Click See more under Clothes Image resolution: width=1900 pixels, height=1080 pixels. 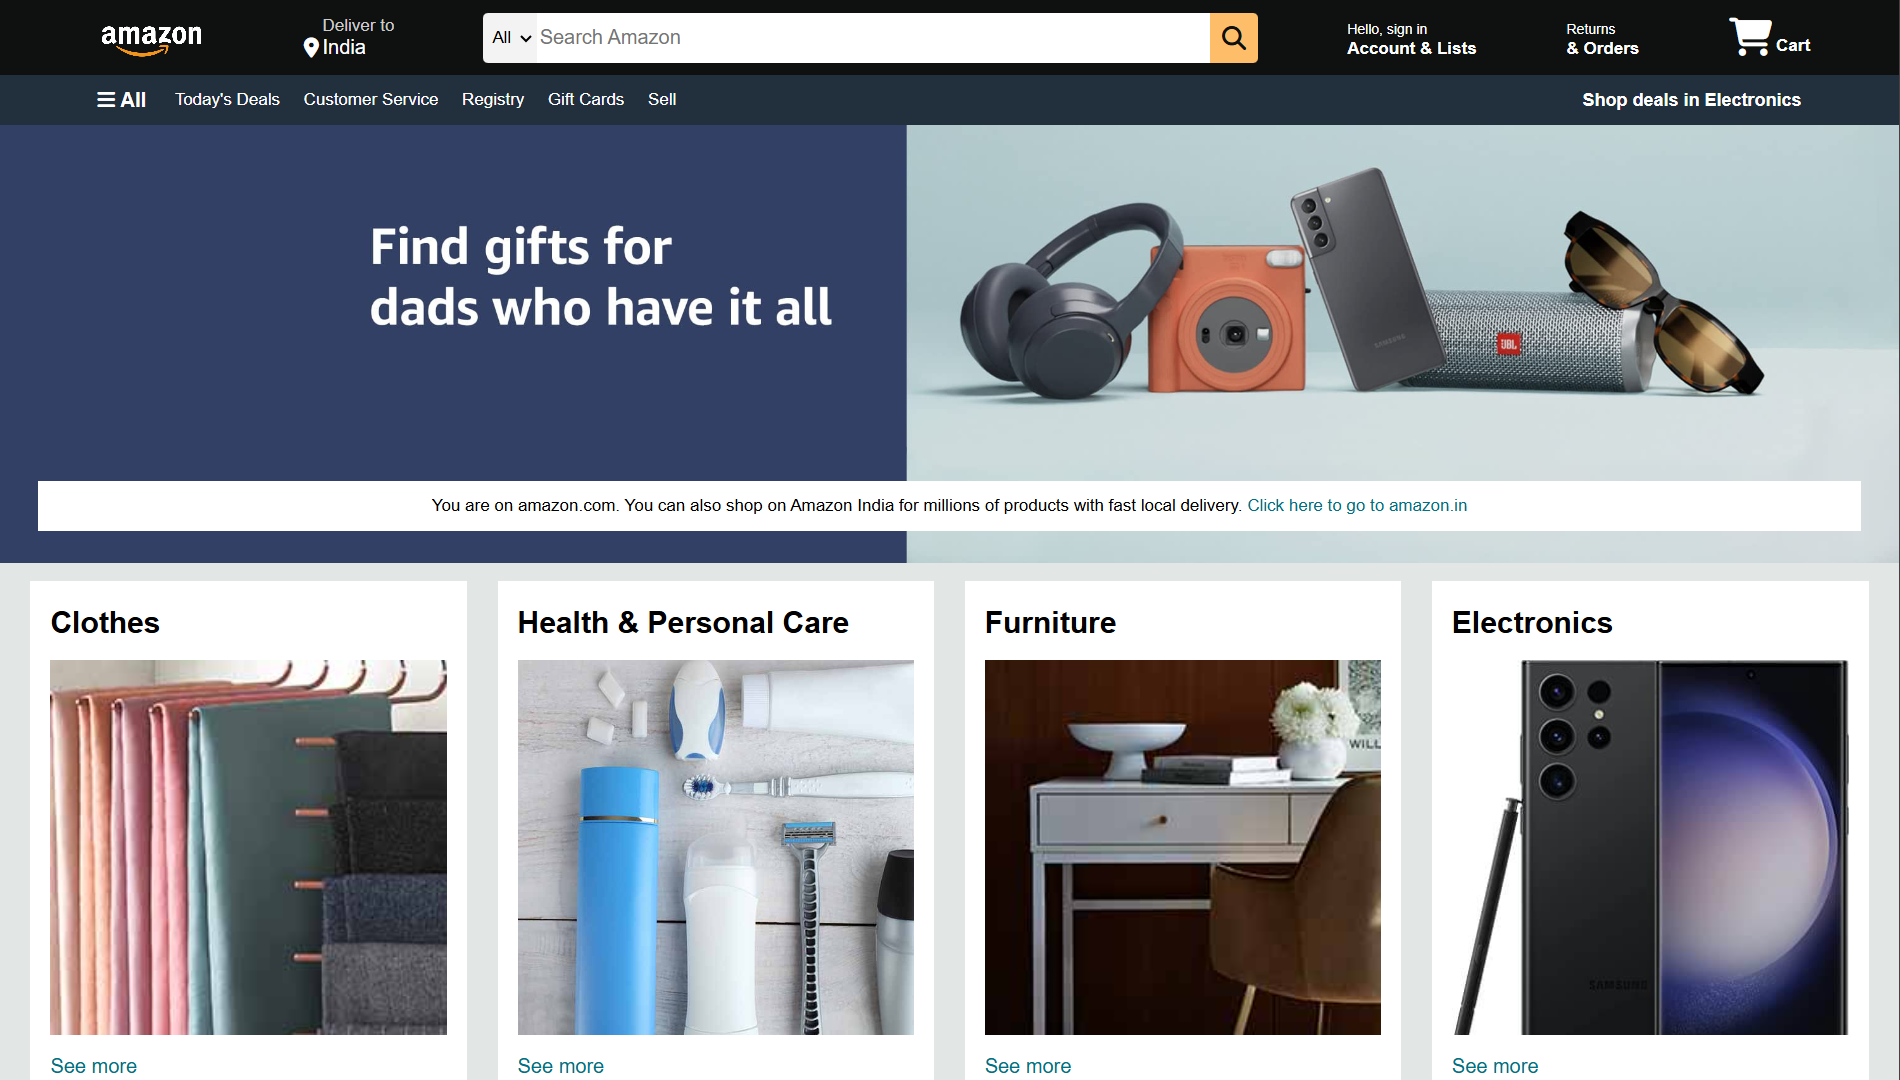coord(94,1066)
